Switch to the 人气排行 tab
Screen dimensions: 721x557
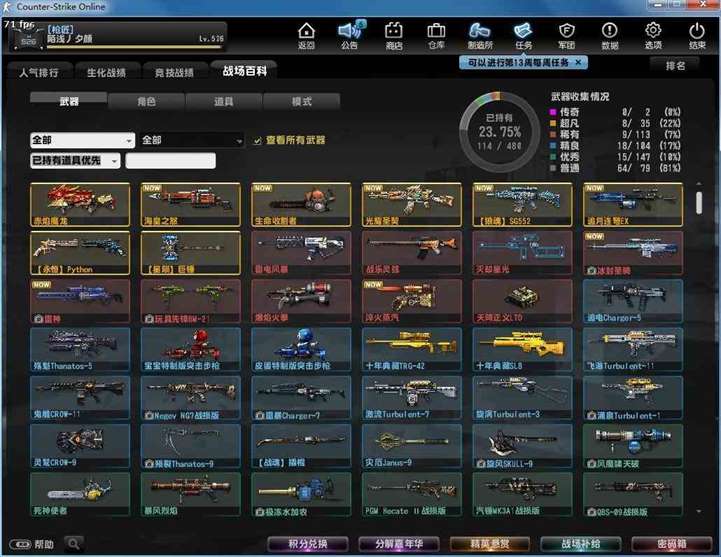click(x=40, y=72)
